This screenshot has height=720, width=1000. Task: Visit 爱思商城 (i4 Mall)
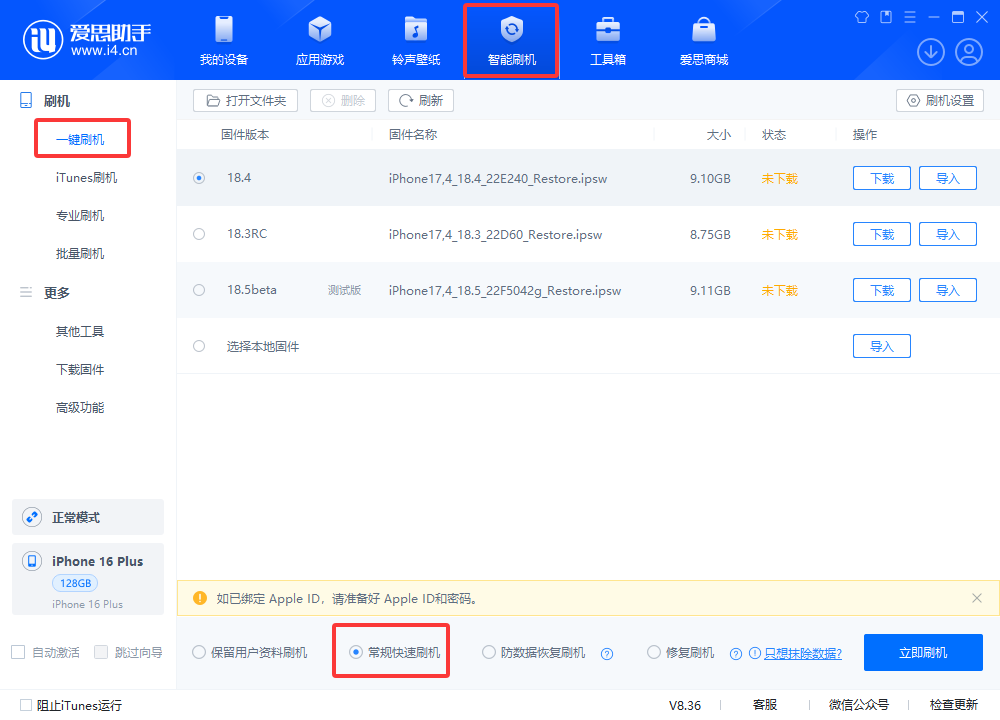(x=703, y=40)
